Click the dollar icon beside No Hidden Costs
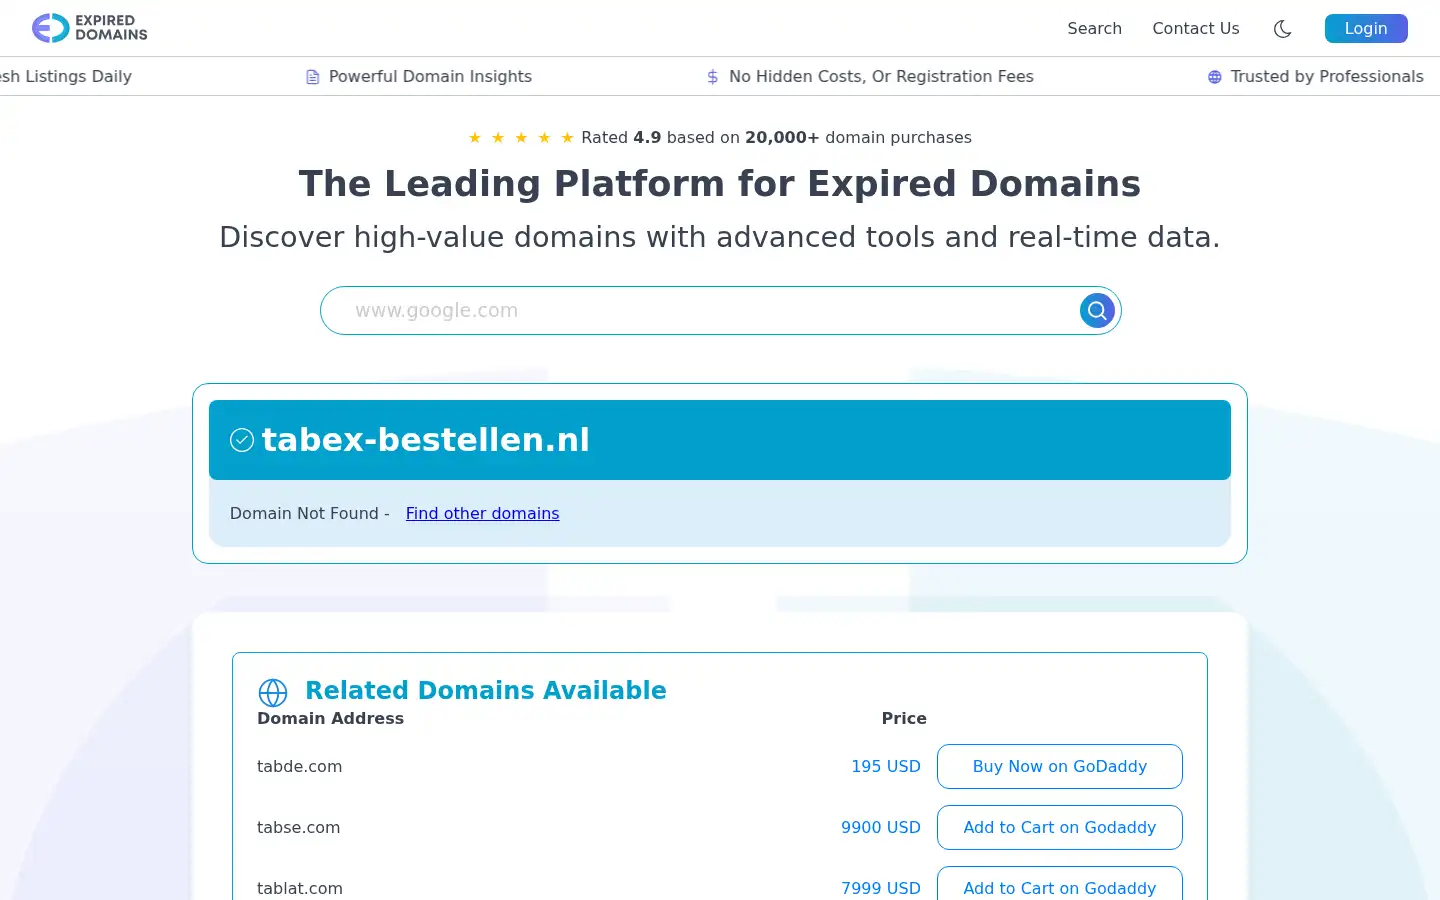The image size is (1440, 900). (712, 77)
